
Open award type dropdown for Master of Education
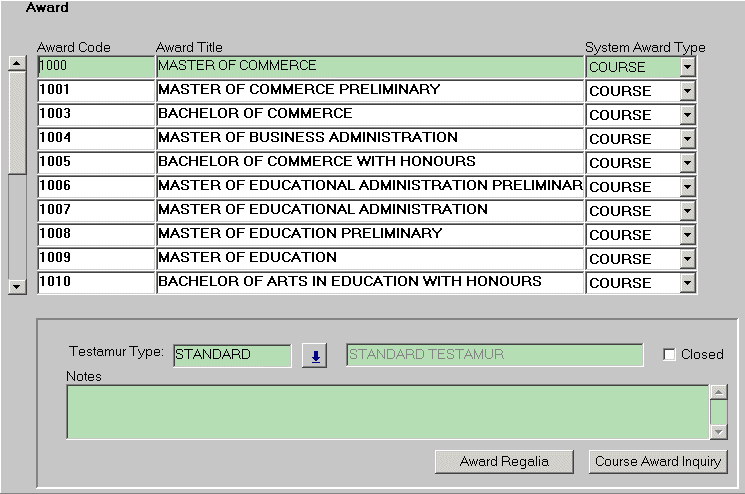[686, 259]
